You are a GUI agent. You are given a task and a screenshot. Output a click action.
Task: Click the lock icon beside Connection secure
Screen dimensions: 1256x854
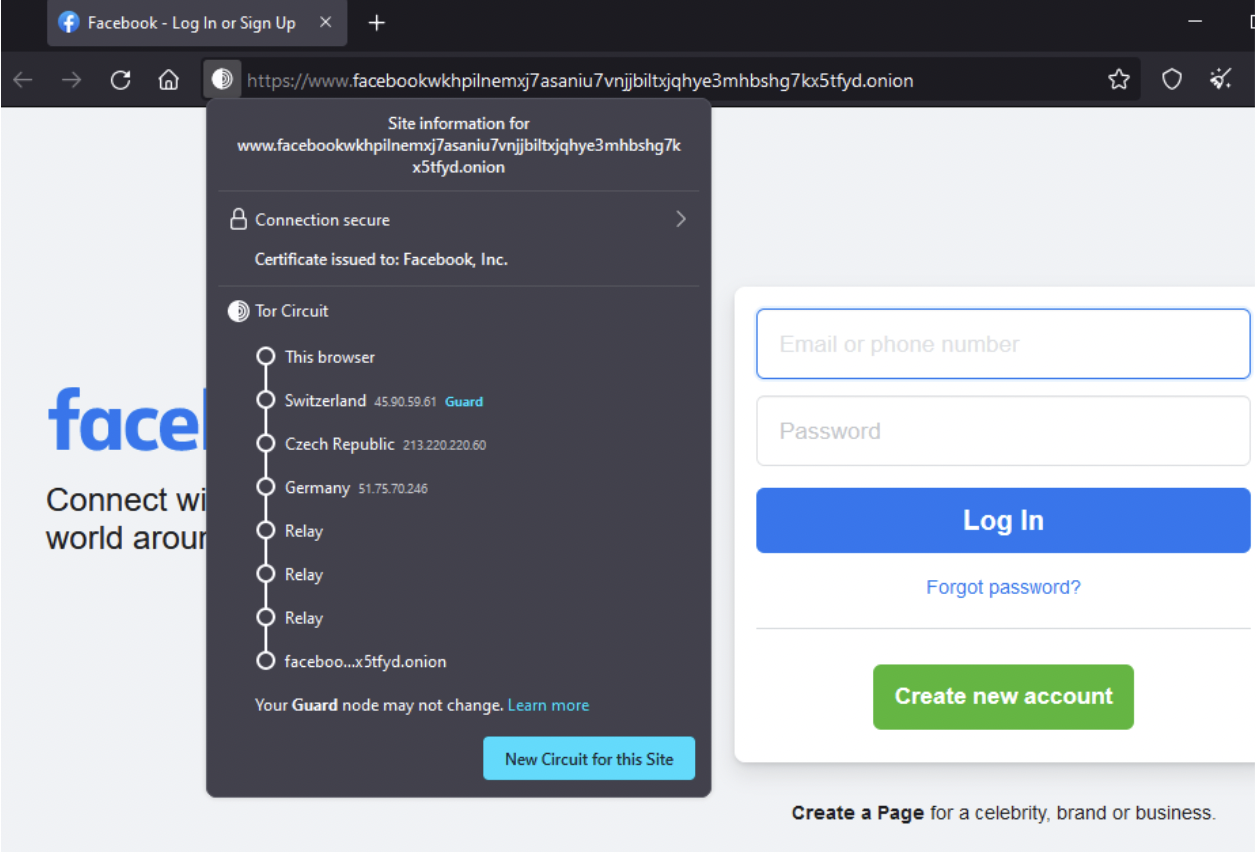(238, 219)
